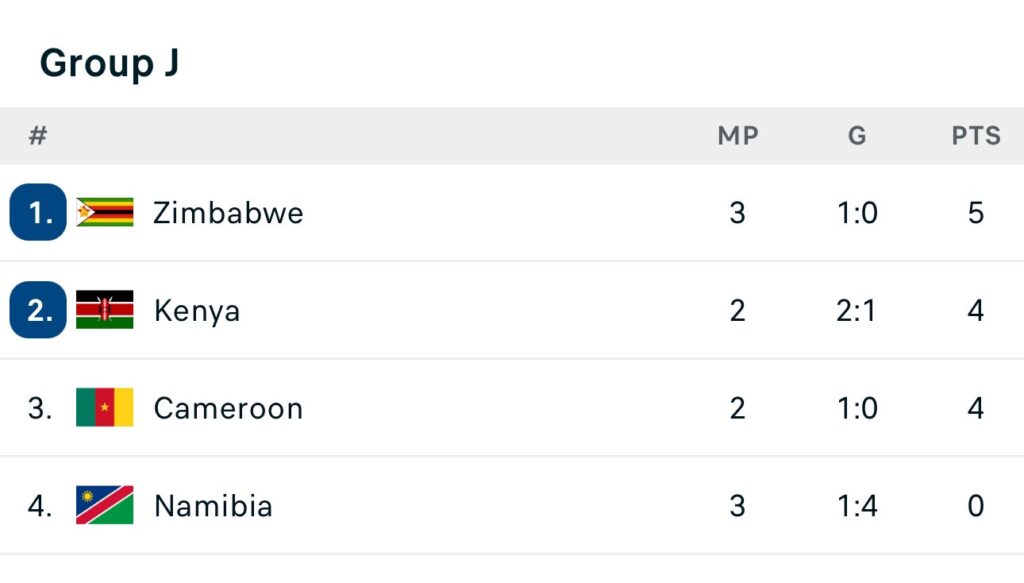Select Namibia's goals value 1:4
Screen dimensions: 1024x583
click(x=857, y=506)
